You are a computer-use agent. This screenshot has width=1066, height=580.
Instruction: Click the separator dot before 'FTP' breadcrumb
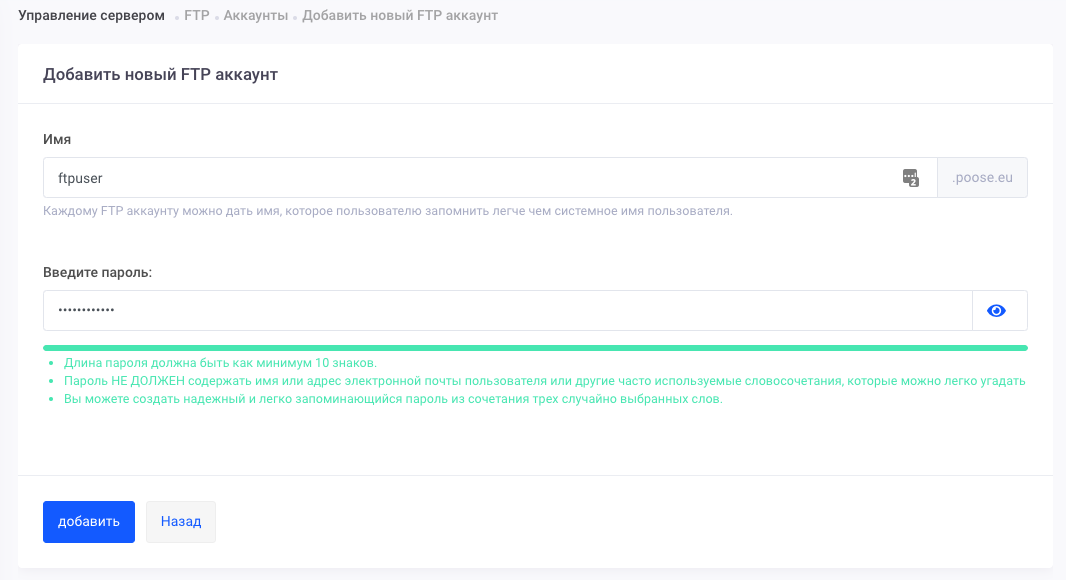[x=176, y=18]
